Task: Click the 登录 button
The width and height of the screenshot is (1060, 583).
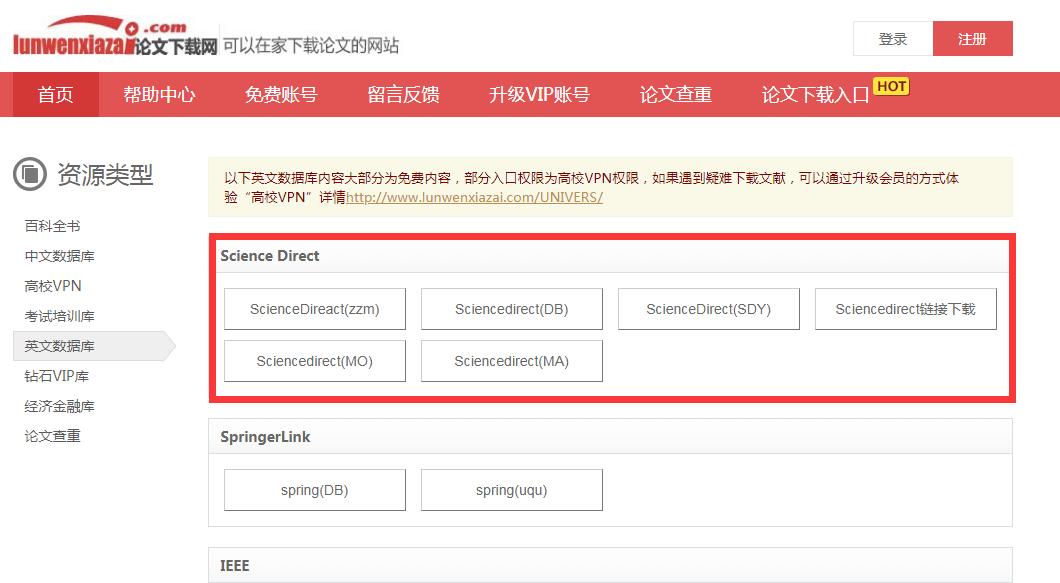Action: click(x=892, y=38)
